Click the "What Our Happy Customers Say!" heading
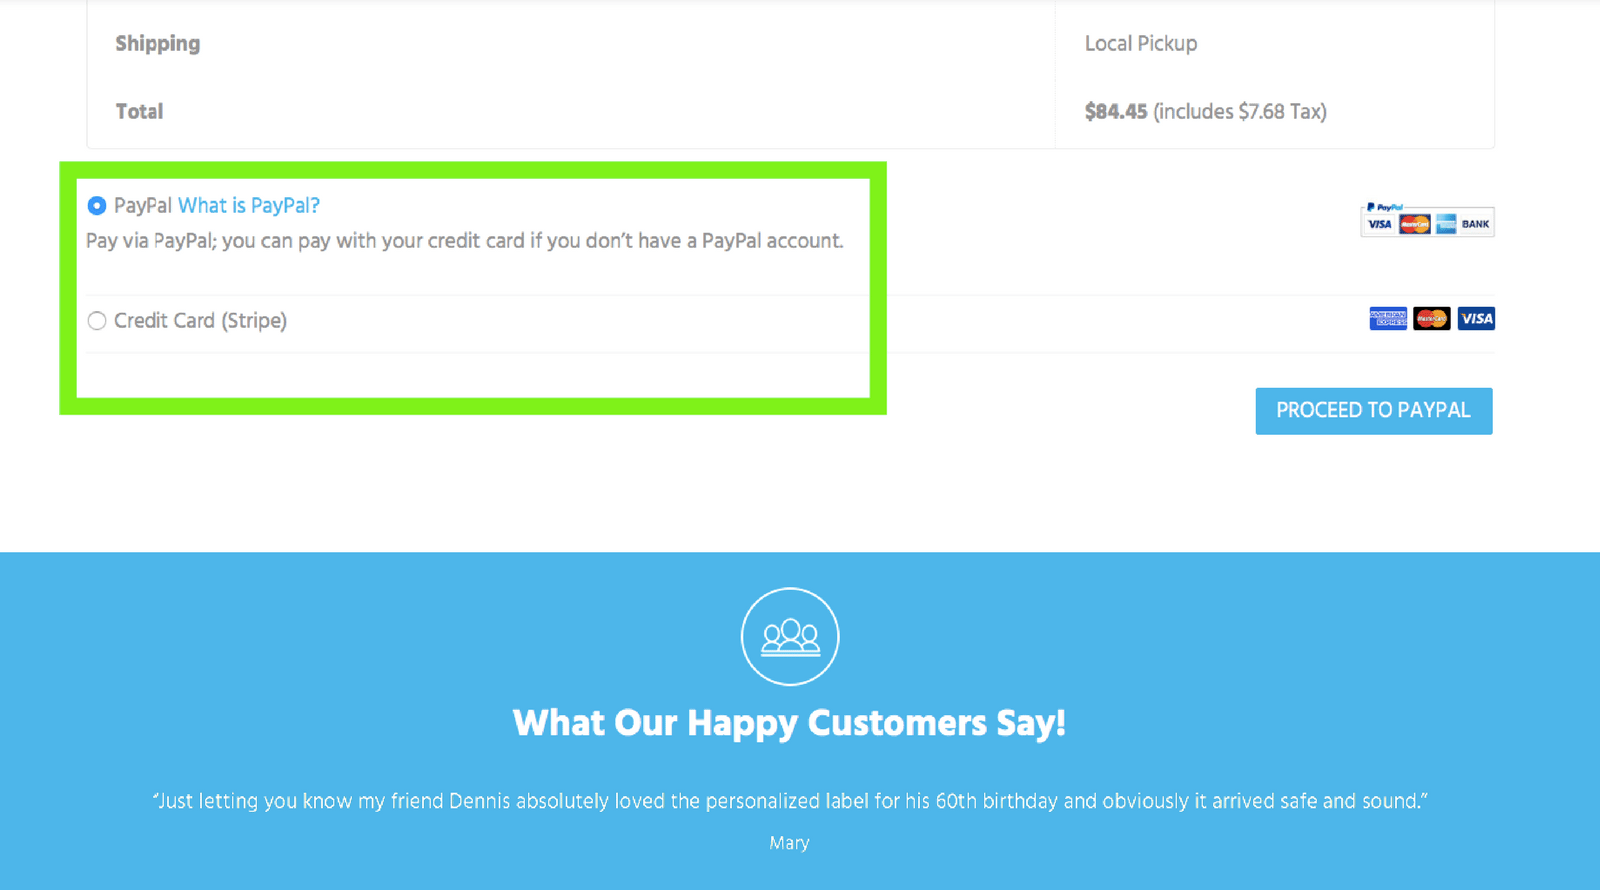1600x890 pixels. click(789, 723)
